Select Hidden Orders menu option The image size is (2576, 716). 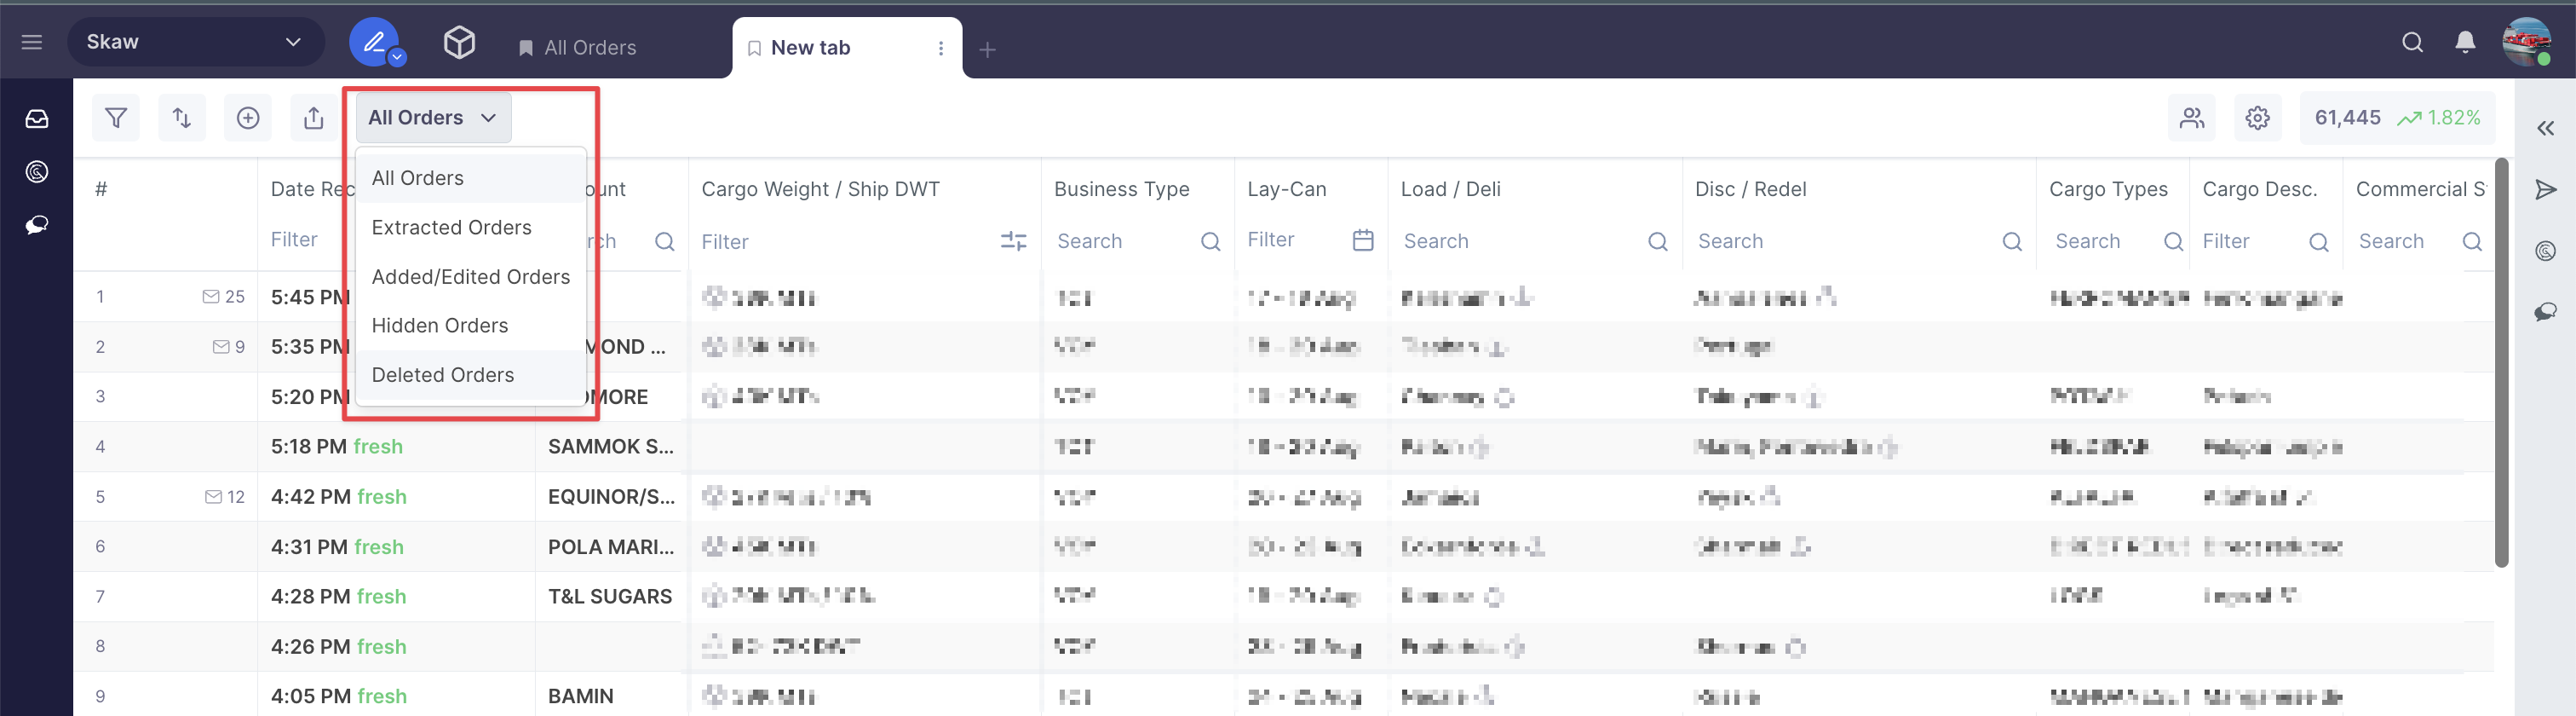[440, 326]
